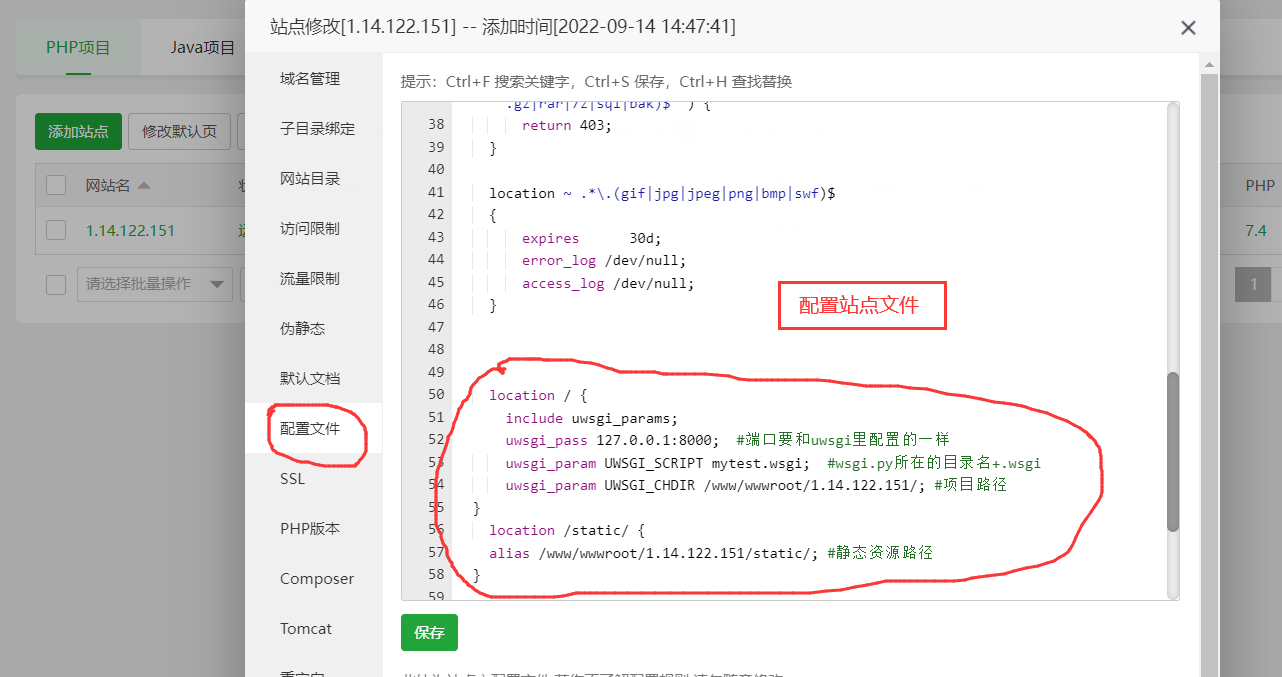
Task: Check the checkbox beside site 1.14.122.151
Action: point(56,230)
